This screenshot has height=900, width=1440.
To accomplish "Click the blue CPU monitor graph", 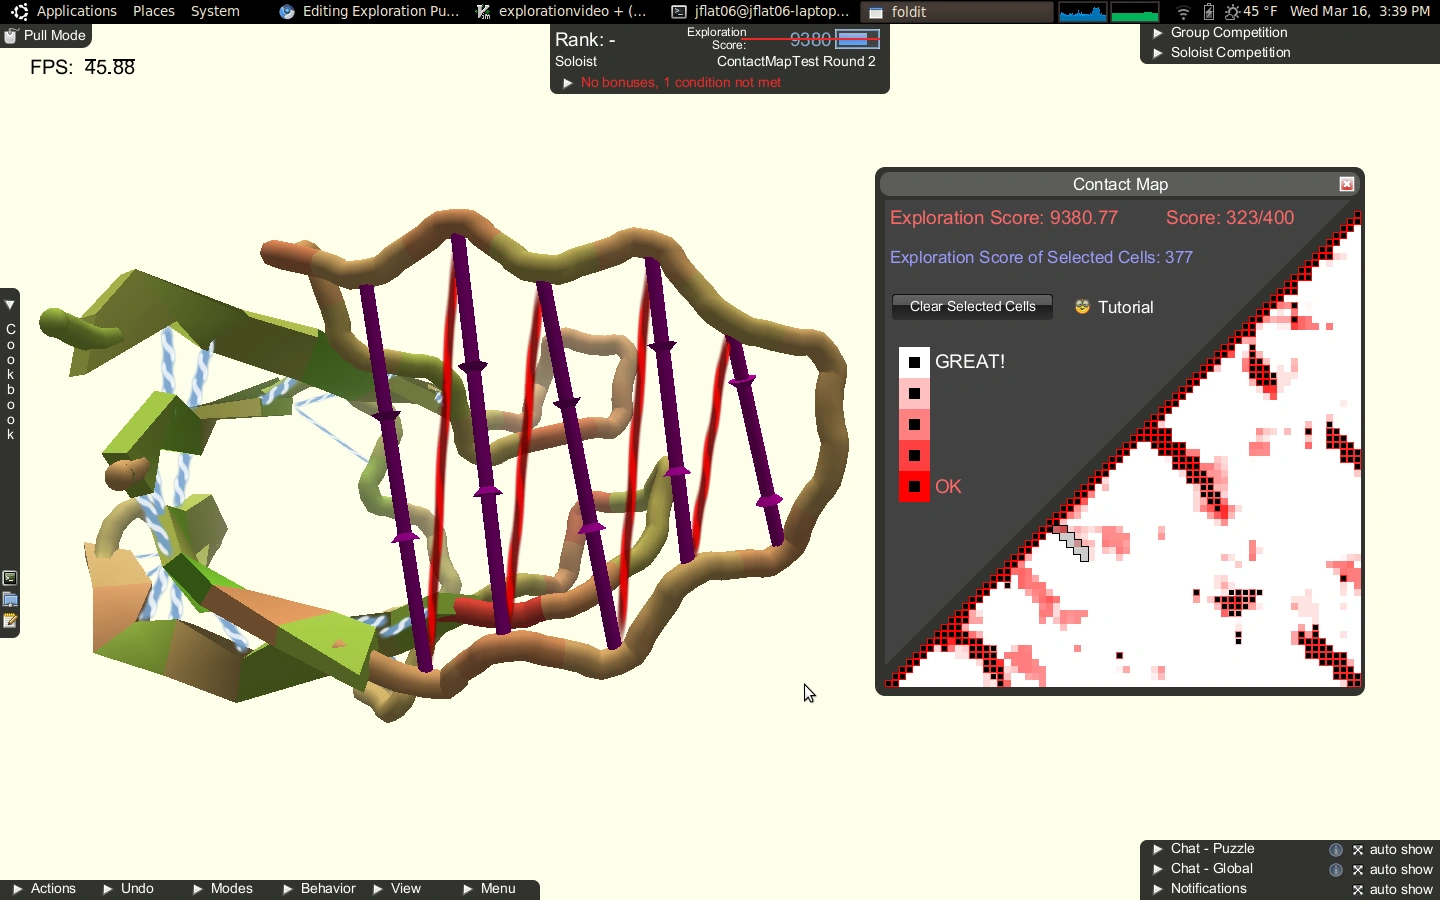I will (x=1083, y=12).
